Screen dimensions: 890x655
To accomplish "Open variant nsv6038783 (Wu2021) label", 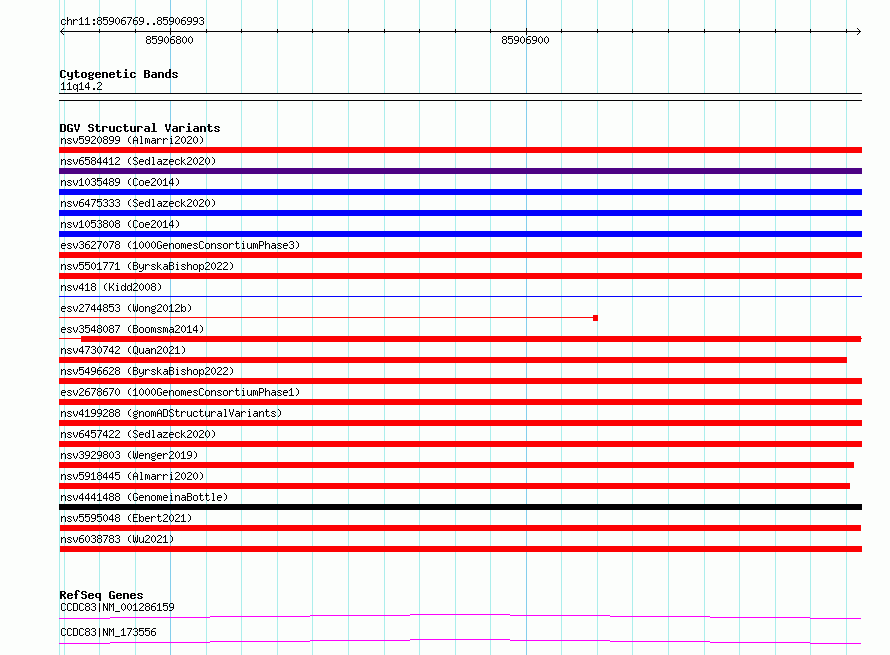I will (x=117, y=539).
